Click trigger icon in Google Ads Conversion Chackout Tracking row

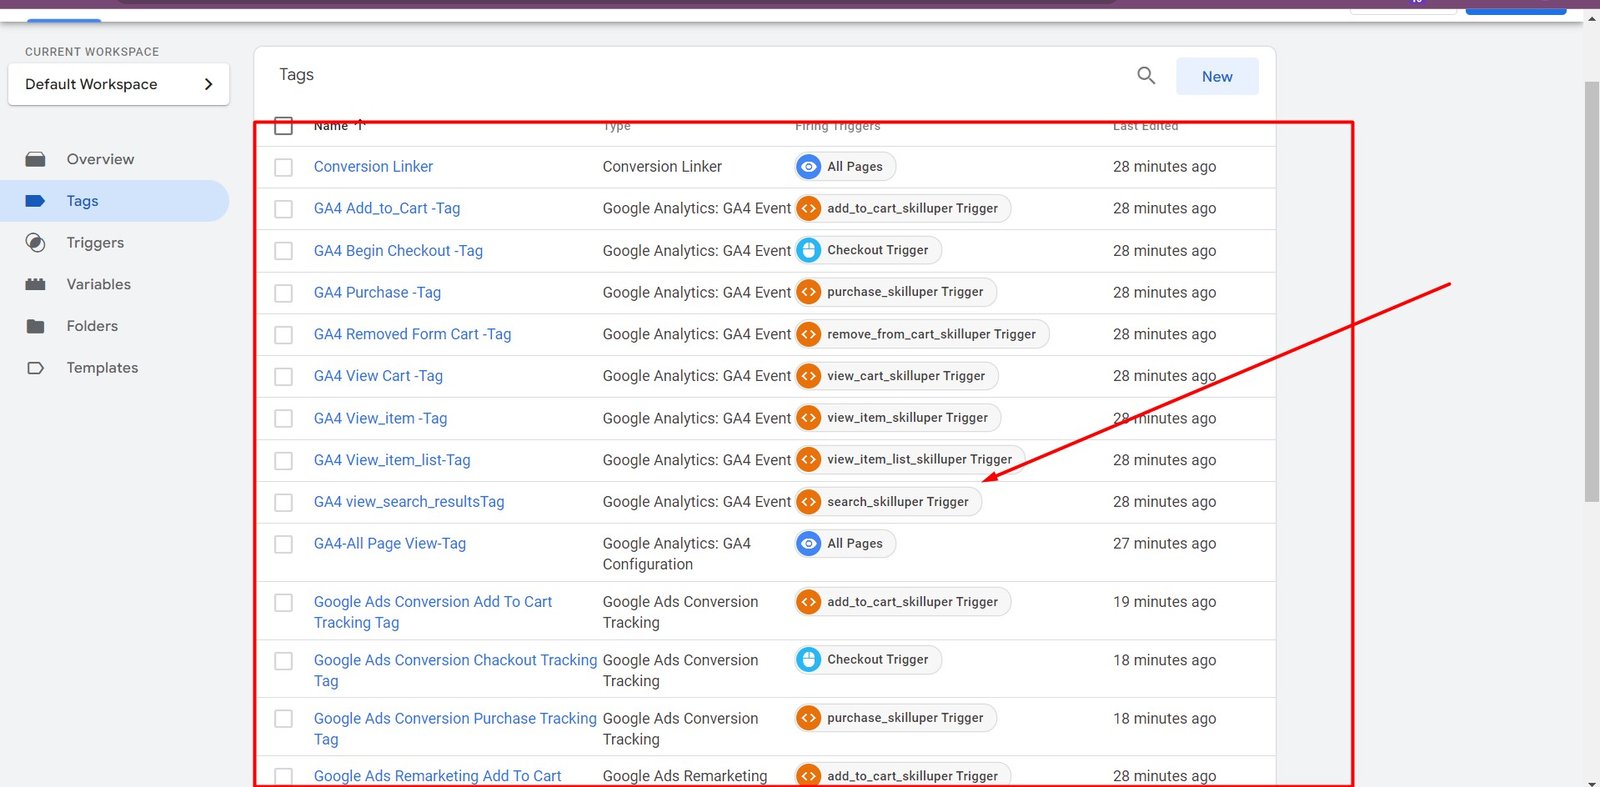click(809, 660)
